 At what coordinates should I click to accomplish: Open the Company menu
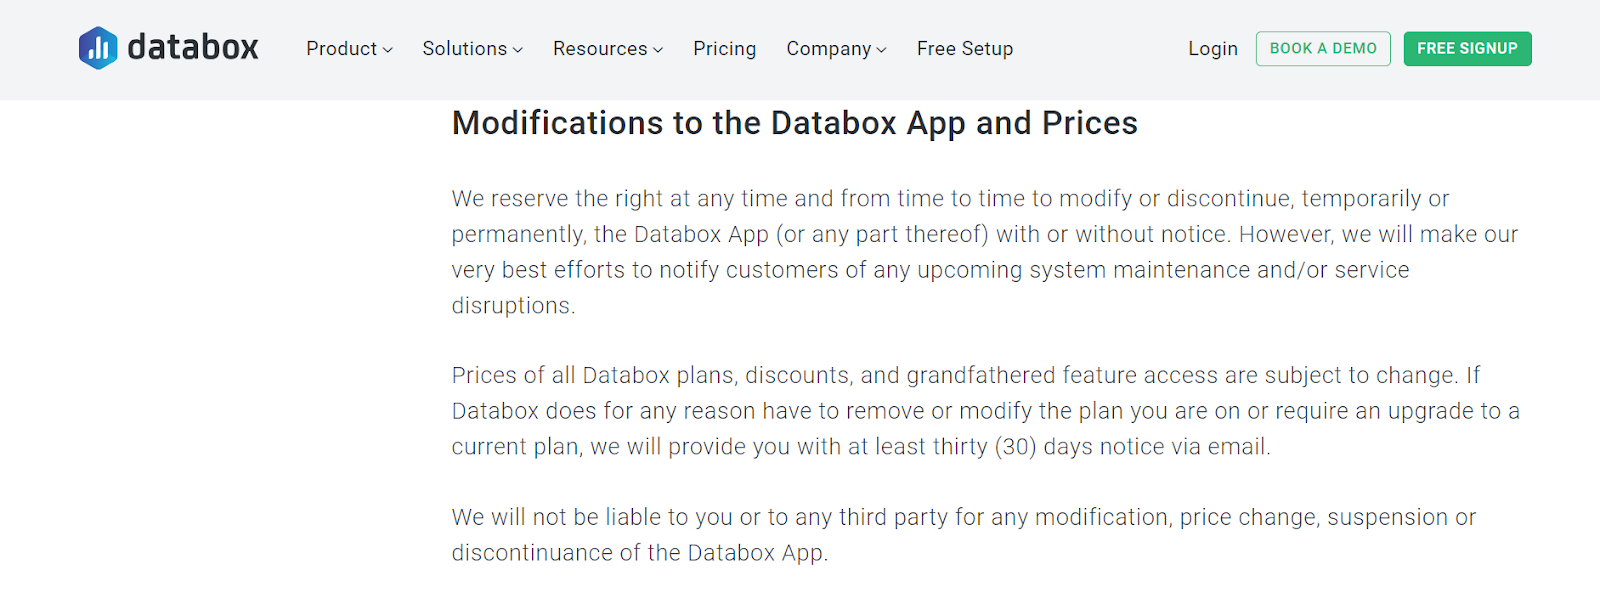point(828,49)
